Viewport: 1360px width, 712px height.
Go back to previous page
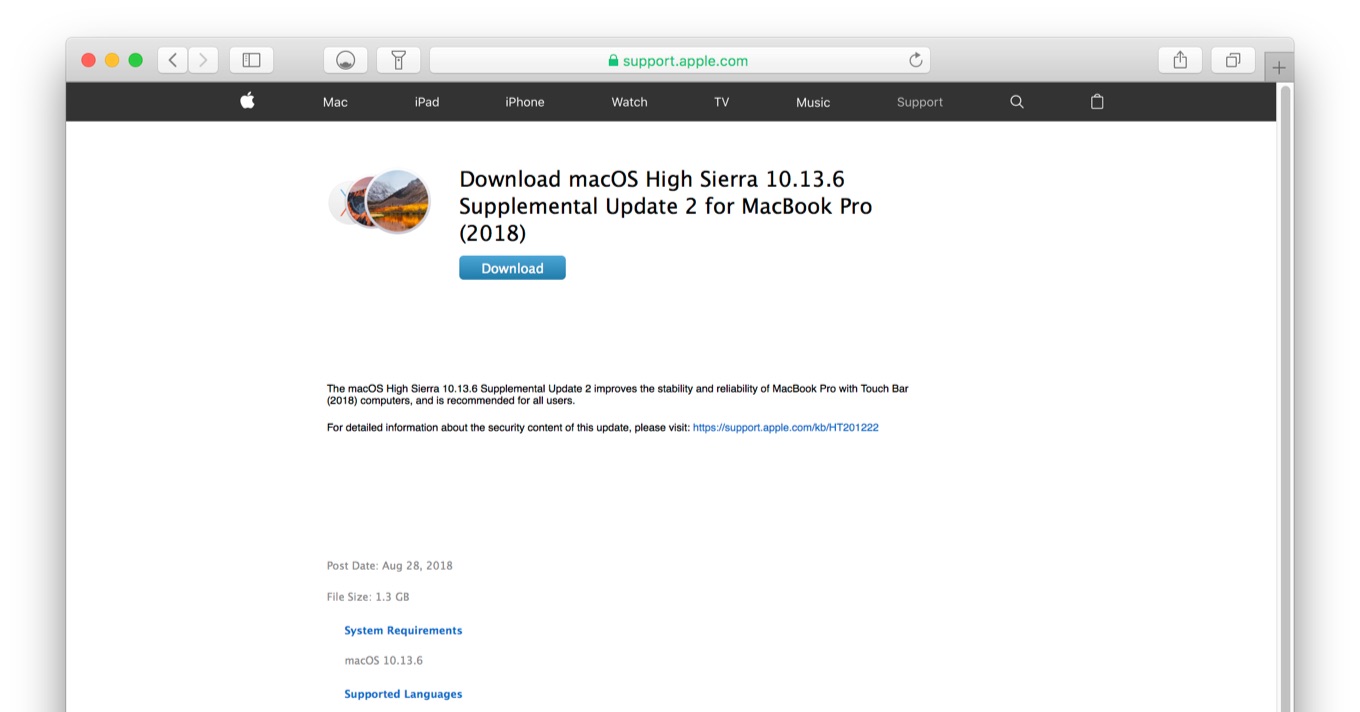pos(173,60)
